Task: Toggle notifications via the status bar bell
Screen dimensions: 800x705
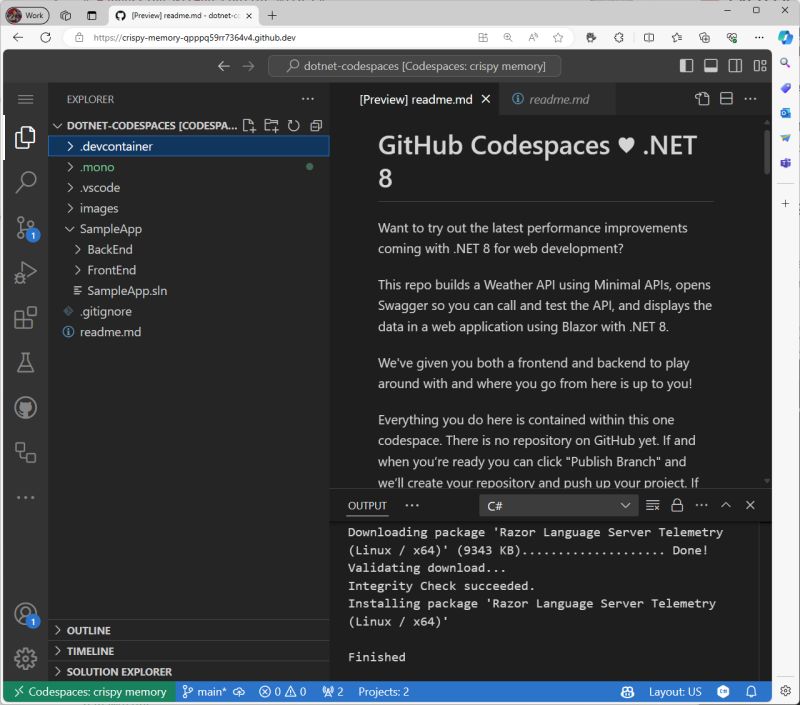Action: coord(751,691)
